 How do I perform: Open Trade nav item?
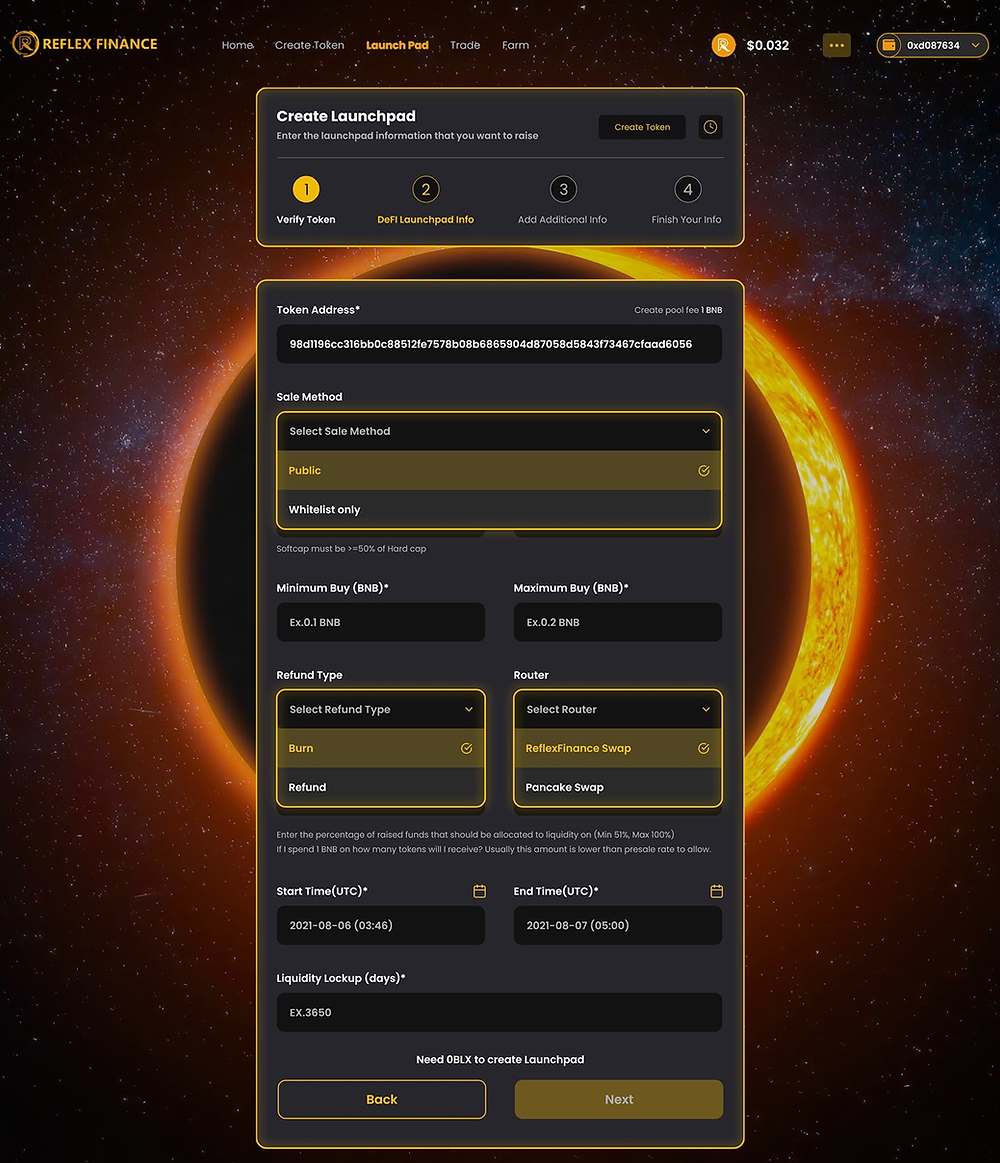point(465,45)
